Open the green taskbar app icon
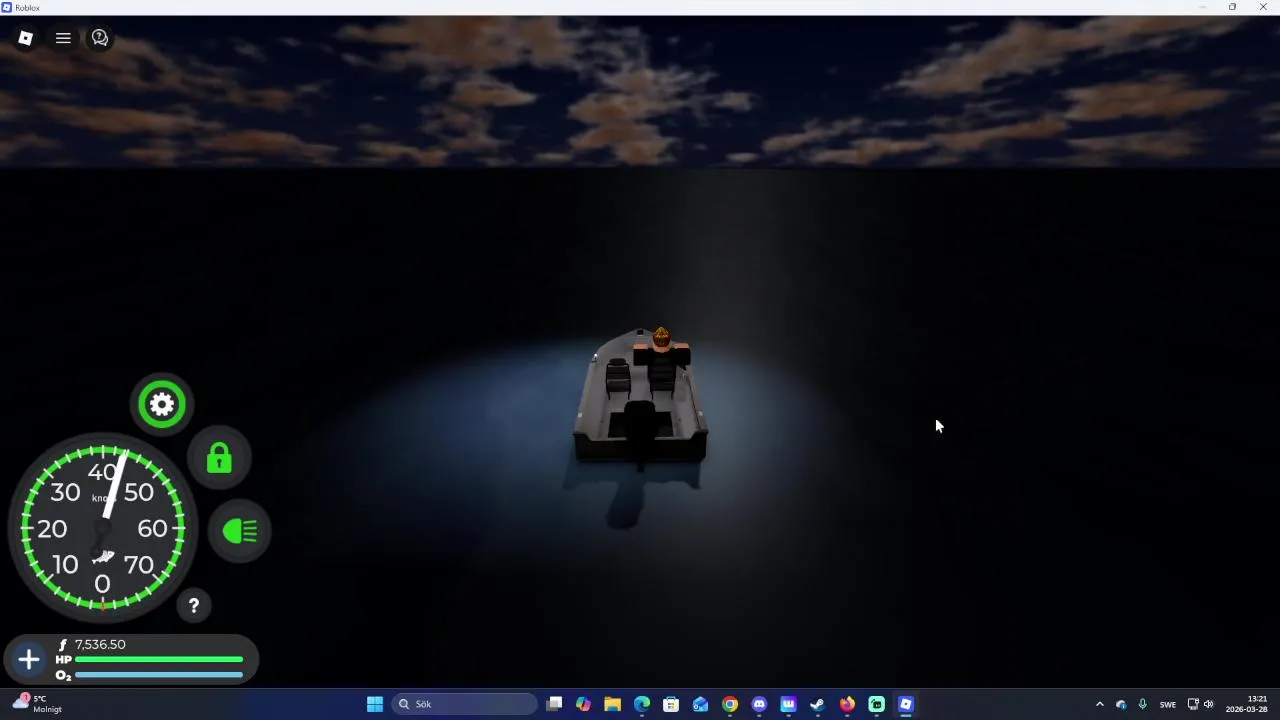The height and width of the screenshot is (720, 1280). point(876,704)
